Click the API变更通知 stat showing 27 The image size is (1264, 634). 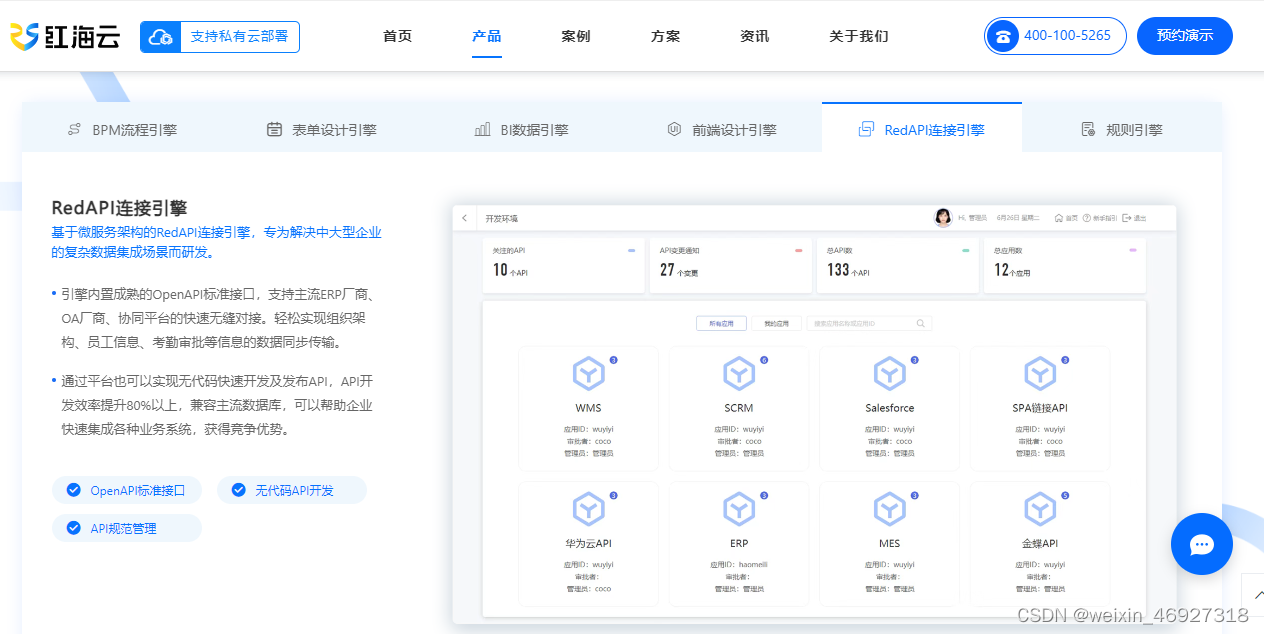pos(731,265)
